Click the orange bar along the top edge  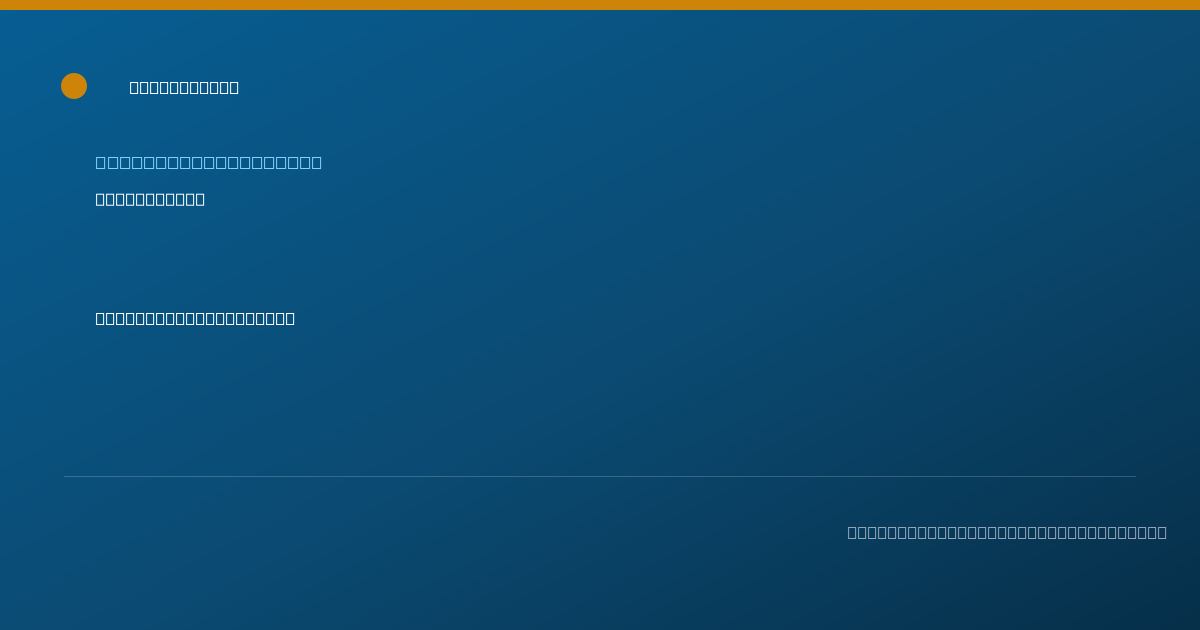tap(600, 5)
